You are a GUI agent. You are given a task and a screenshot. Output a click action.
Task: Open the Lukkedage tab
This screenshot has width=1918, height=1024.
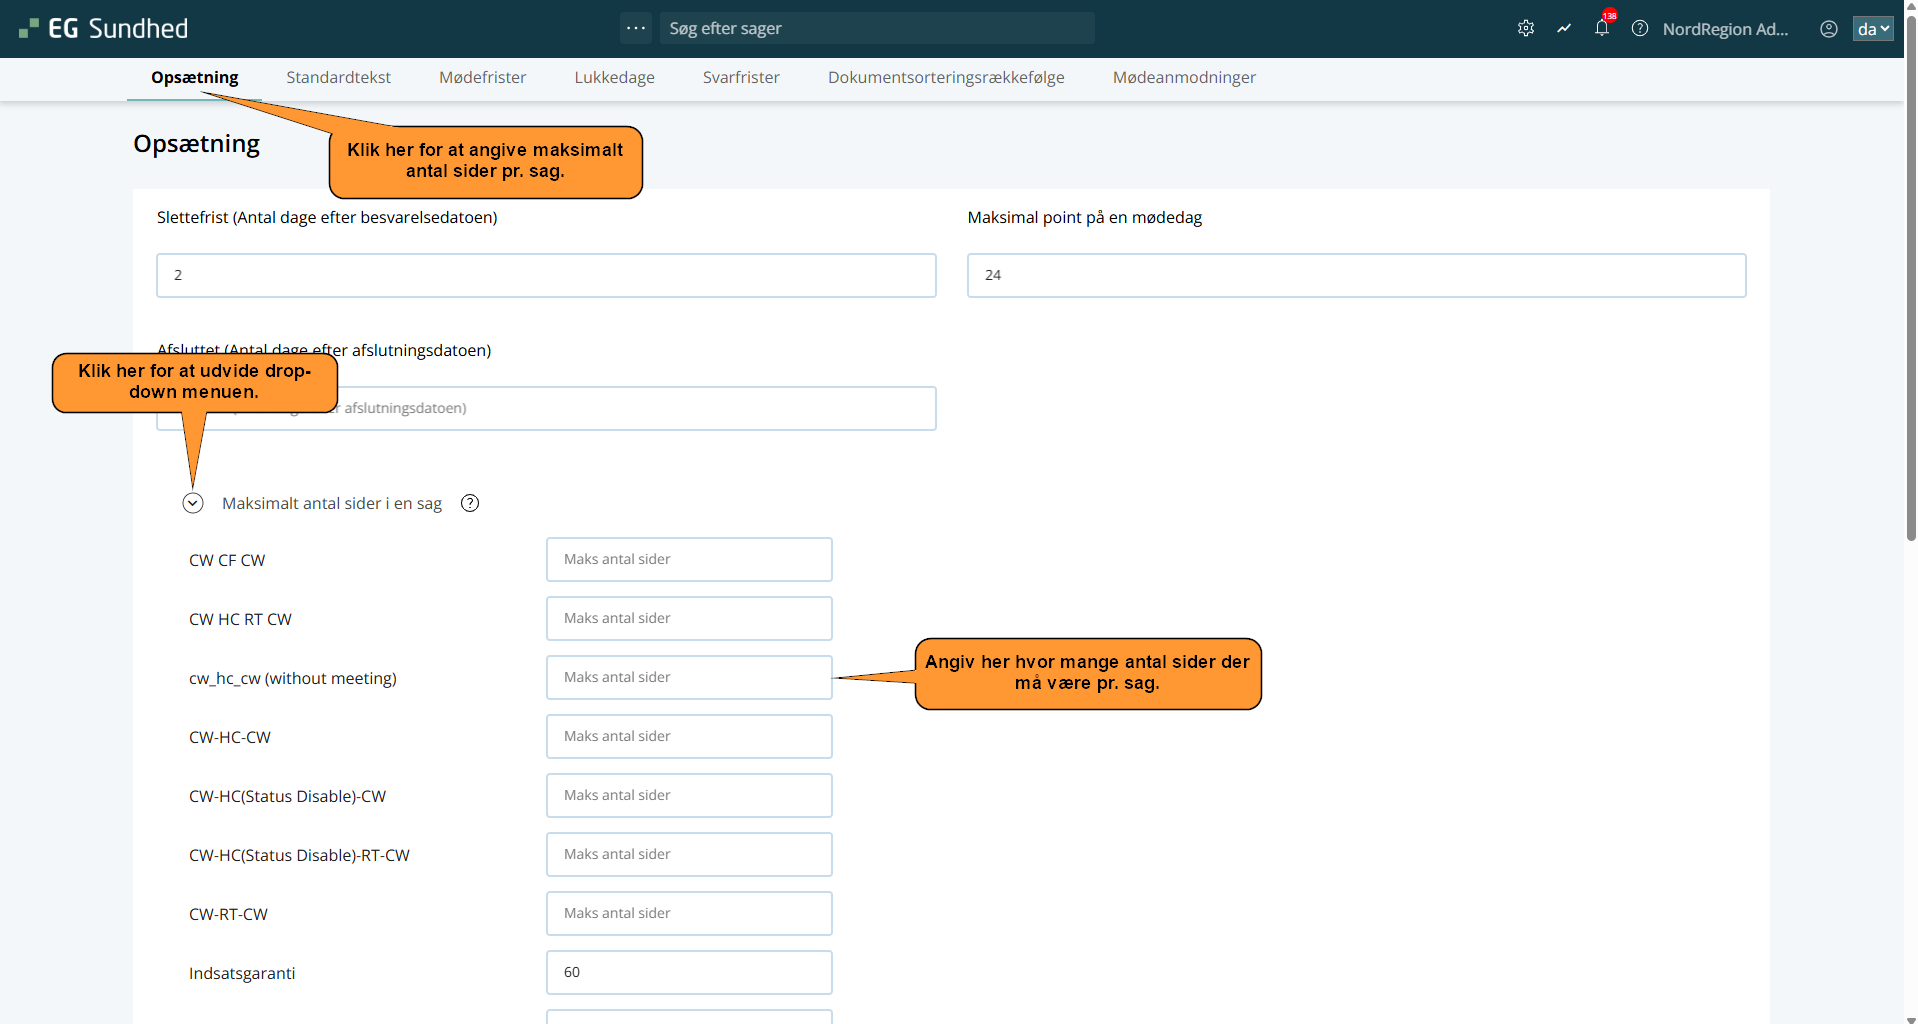pos(614,77)
